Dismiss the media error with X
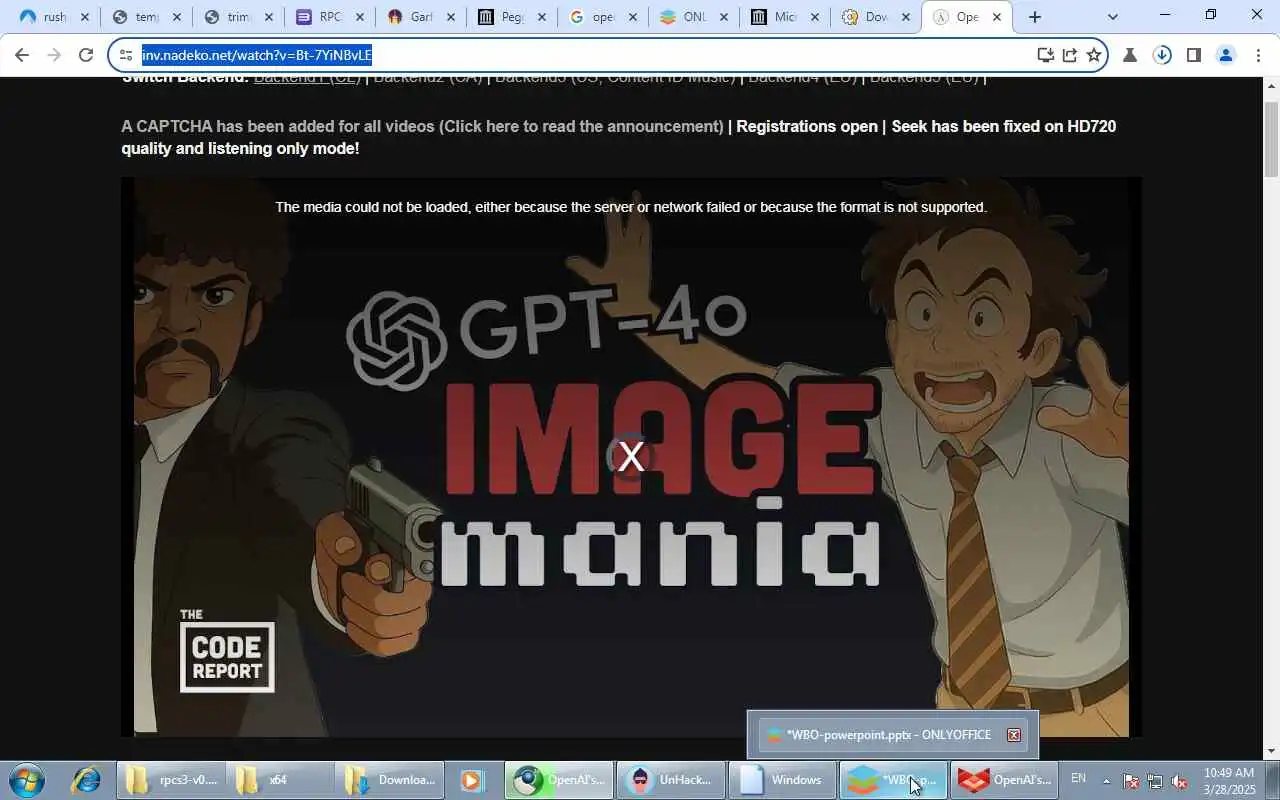Image resolution: width=1280 pixels, height=800 pixels. pyautogui.click(x=631, y=457)
